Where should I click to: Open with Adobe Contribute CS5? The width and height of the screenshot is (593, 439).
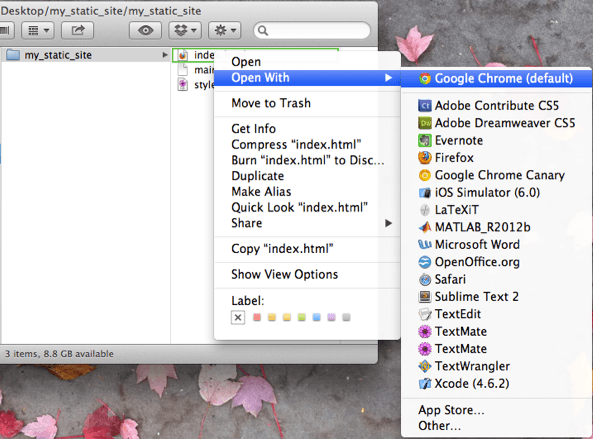(x=496, y=105)
